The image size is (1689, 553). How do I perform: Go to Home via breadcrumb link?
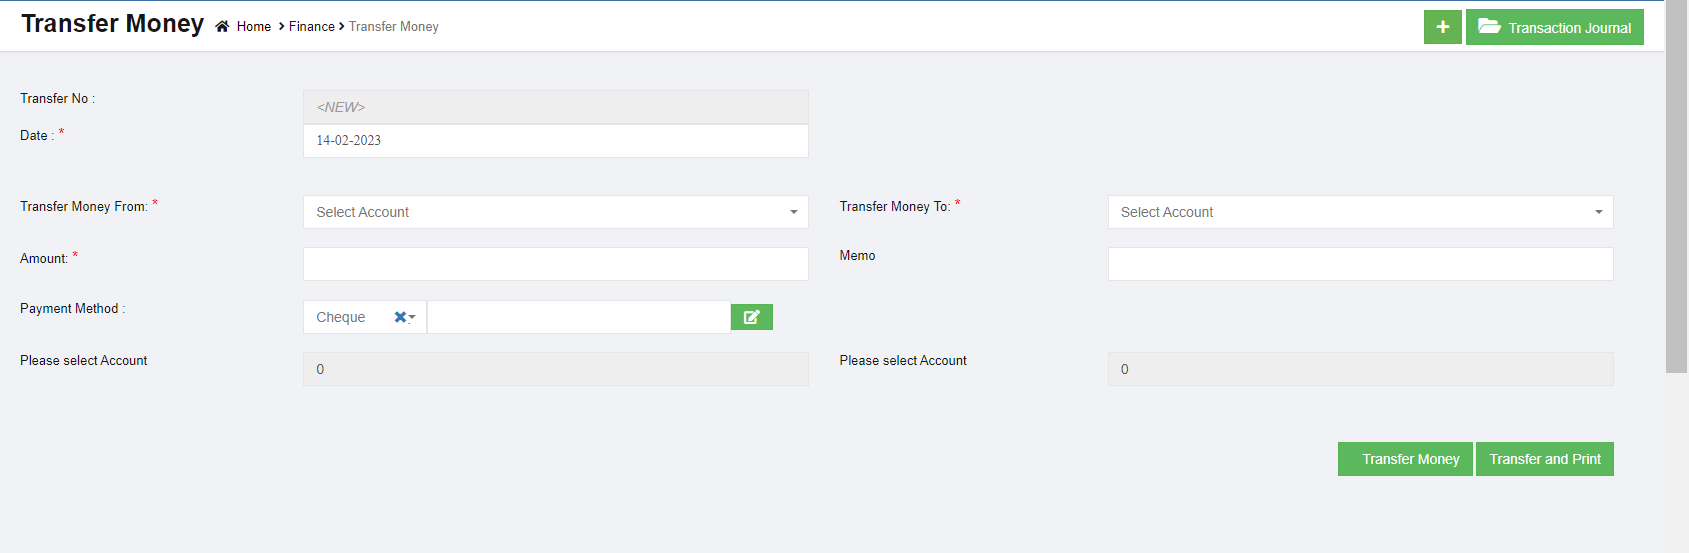tap(254, 27)
